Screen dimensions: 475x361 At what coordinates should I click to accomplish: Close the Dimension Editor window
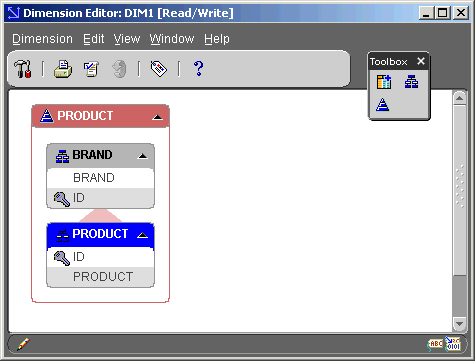pyautogui.click(x=461, y=13)
